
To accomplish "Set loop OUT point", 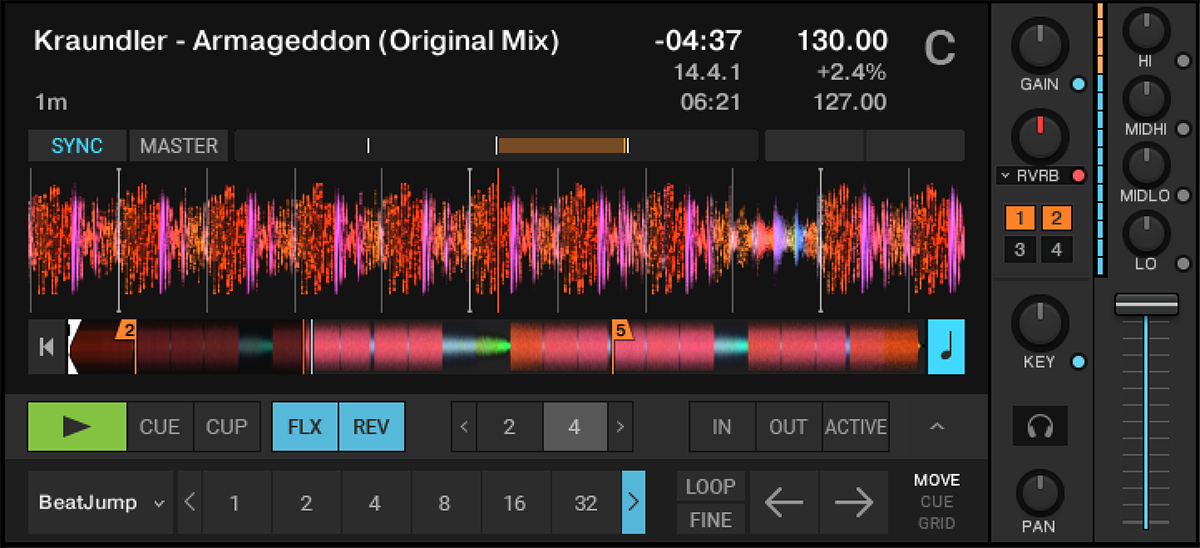I will click(x=789, y=427).
